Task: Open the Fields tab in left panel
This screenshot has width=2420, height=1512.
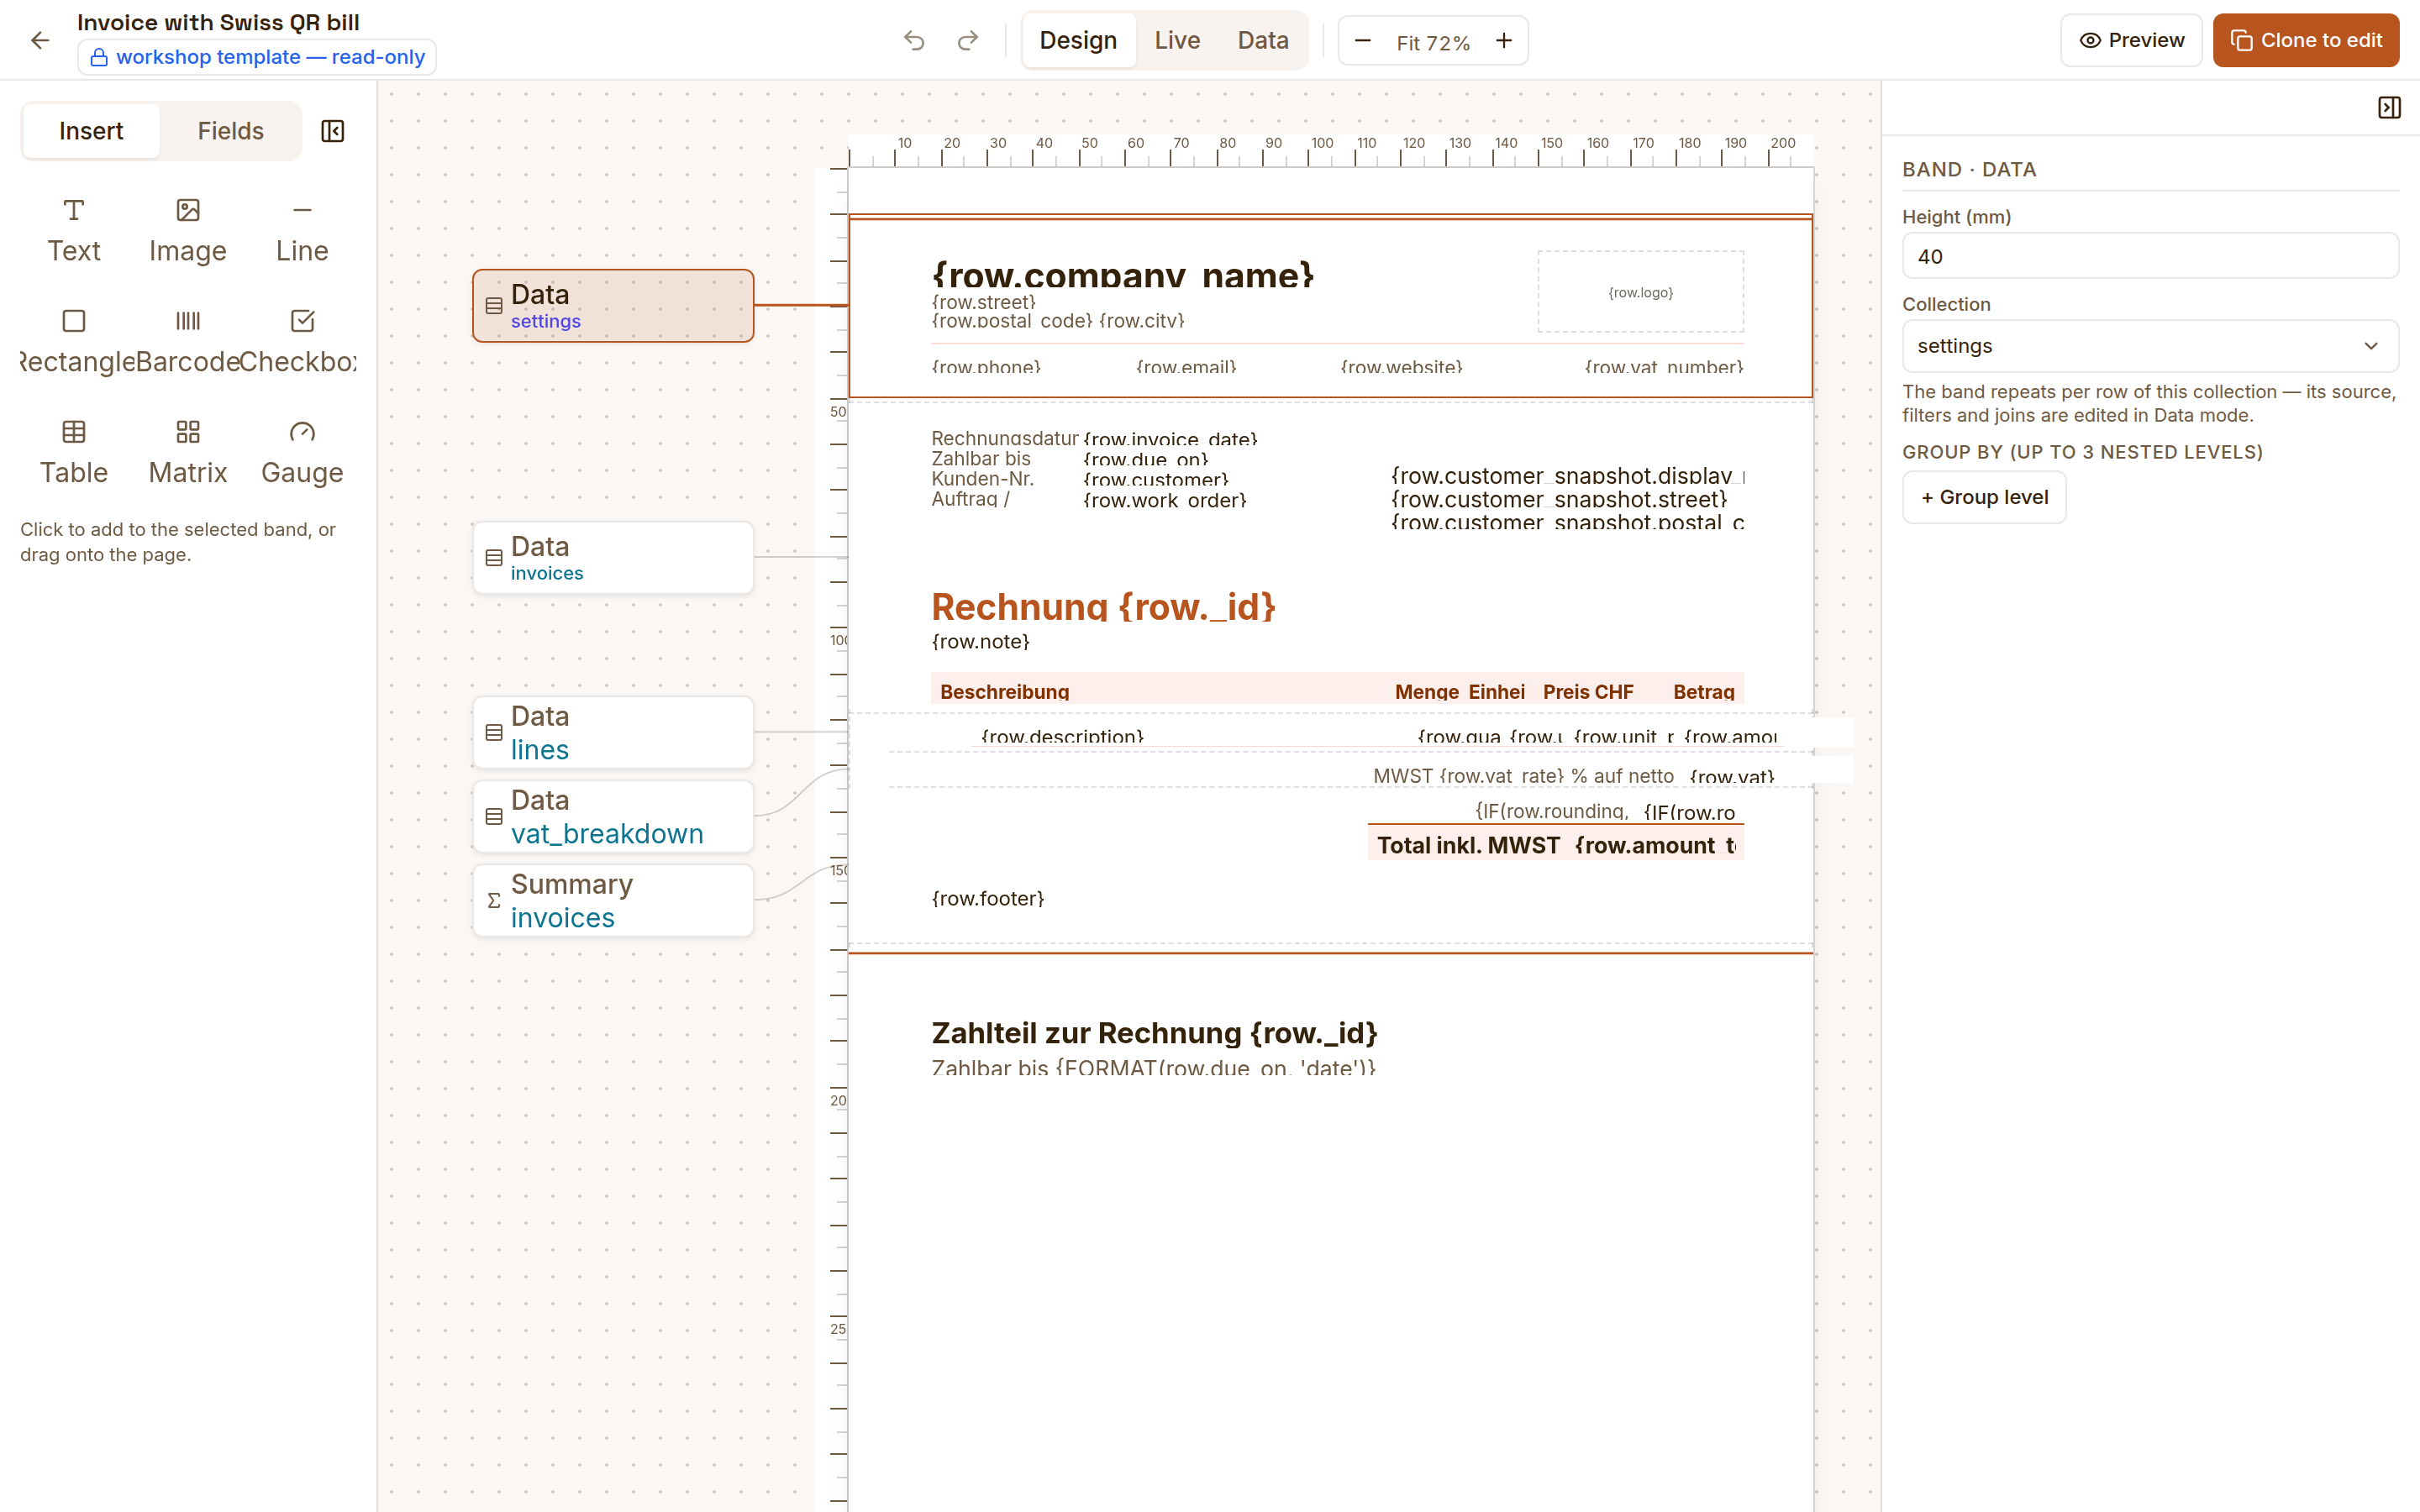Action: click(x=230, y=131)
